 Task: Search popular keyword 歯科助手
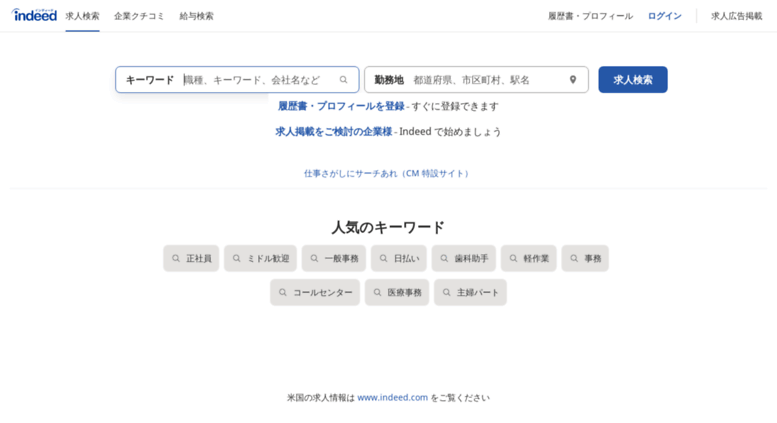point(463,258)
